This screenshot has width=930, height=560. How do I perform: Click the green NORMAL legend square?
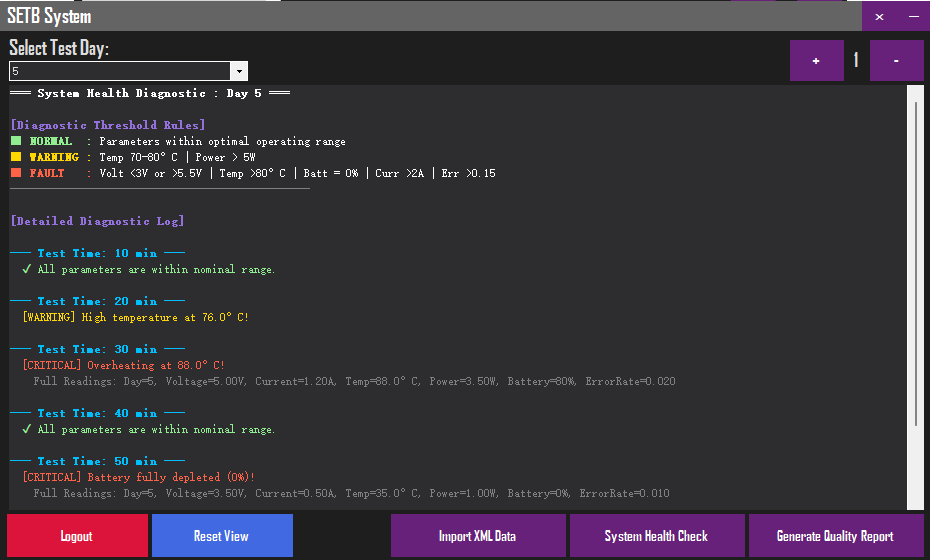(16, 141)
